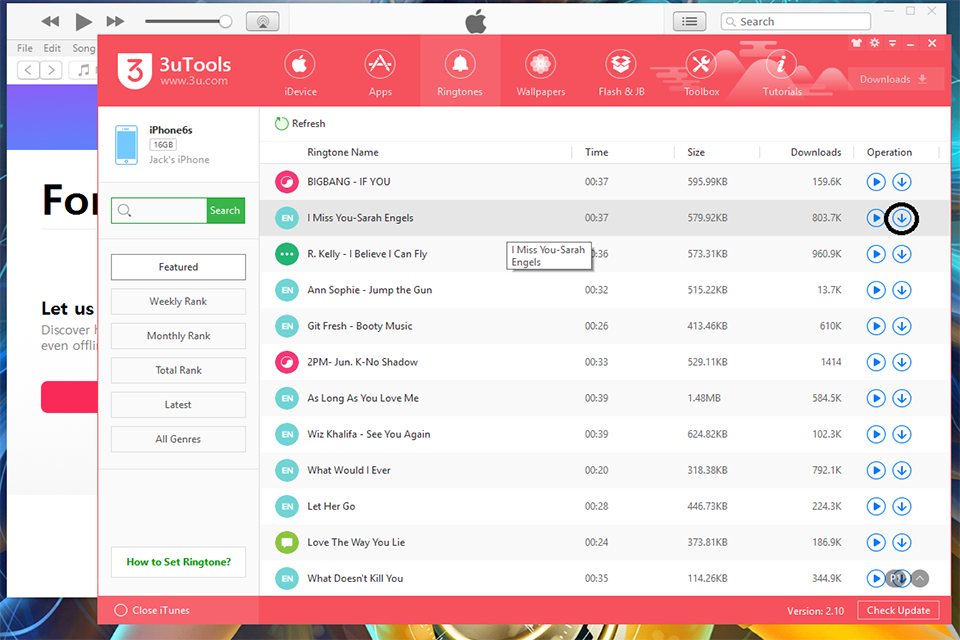The width and height of the screenshot is (960, 640).
Task: Sort by the Size column header
Action: pos(696,152)
